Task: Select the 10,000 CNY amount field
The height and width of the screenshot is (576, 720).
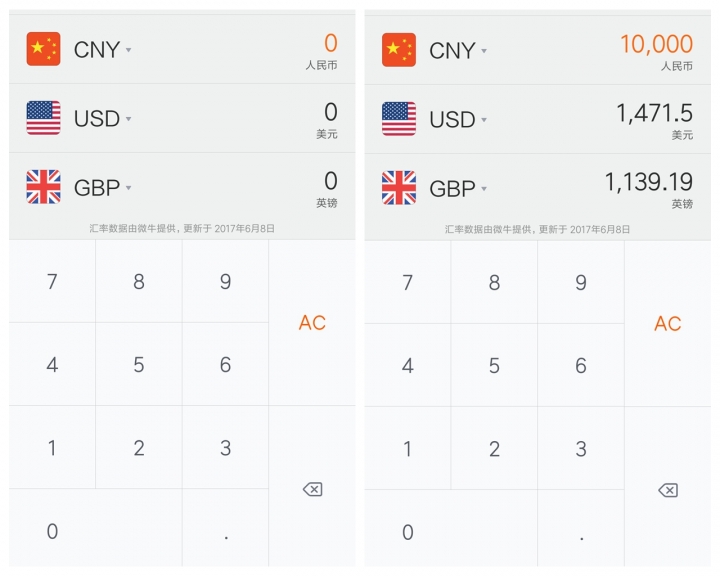Action: click(x=656, y=44)
